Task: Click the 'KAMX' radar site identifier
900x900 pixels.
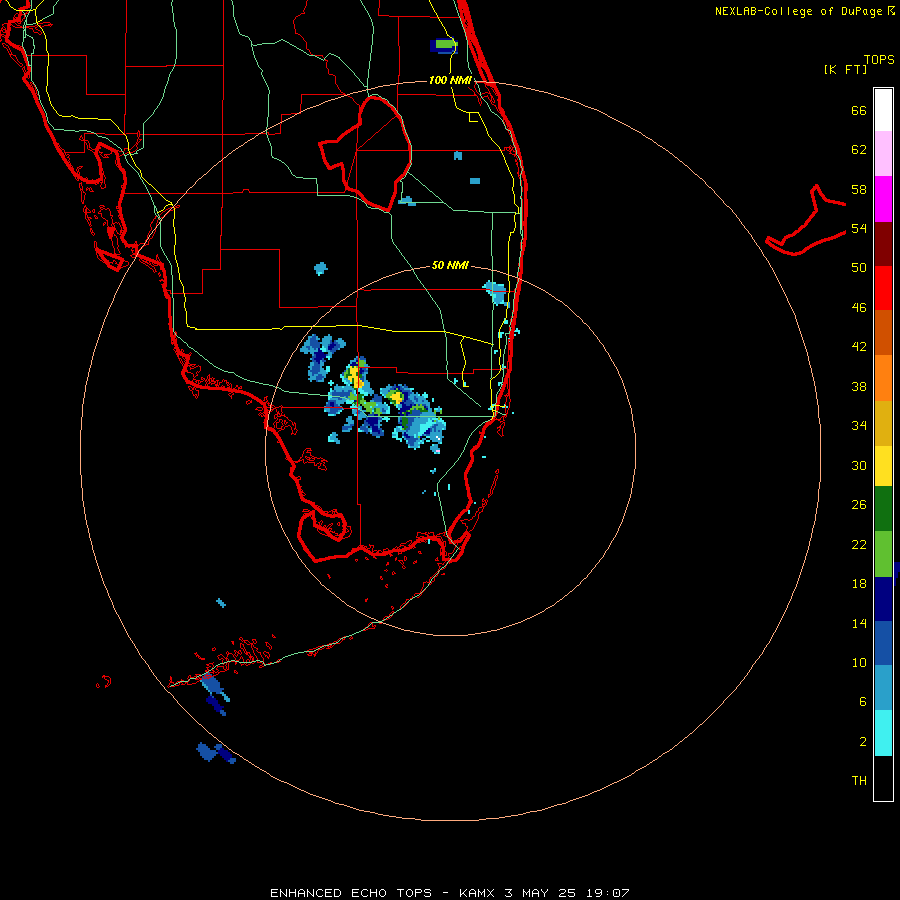Action: pyautogui.click(x=478, y=893)
